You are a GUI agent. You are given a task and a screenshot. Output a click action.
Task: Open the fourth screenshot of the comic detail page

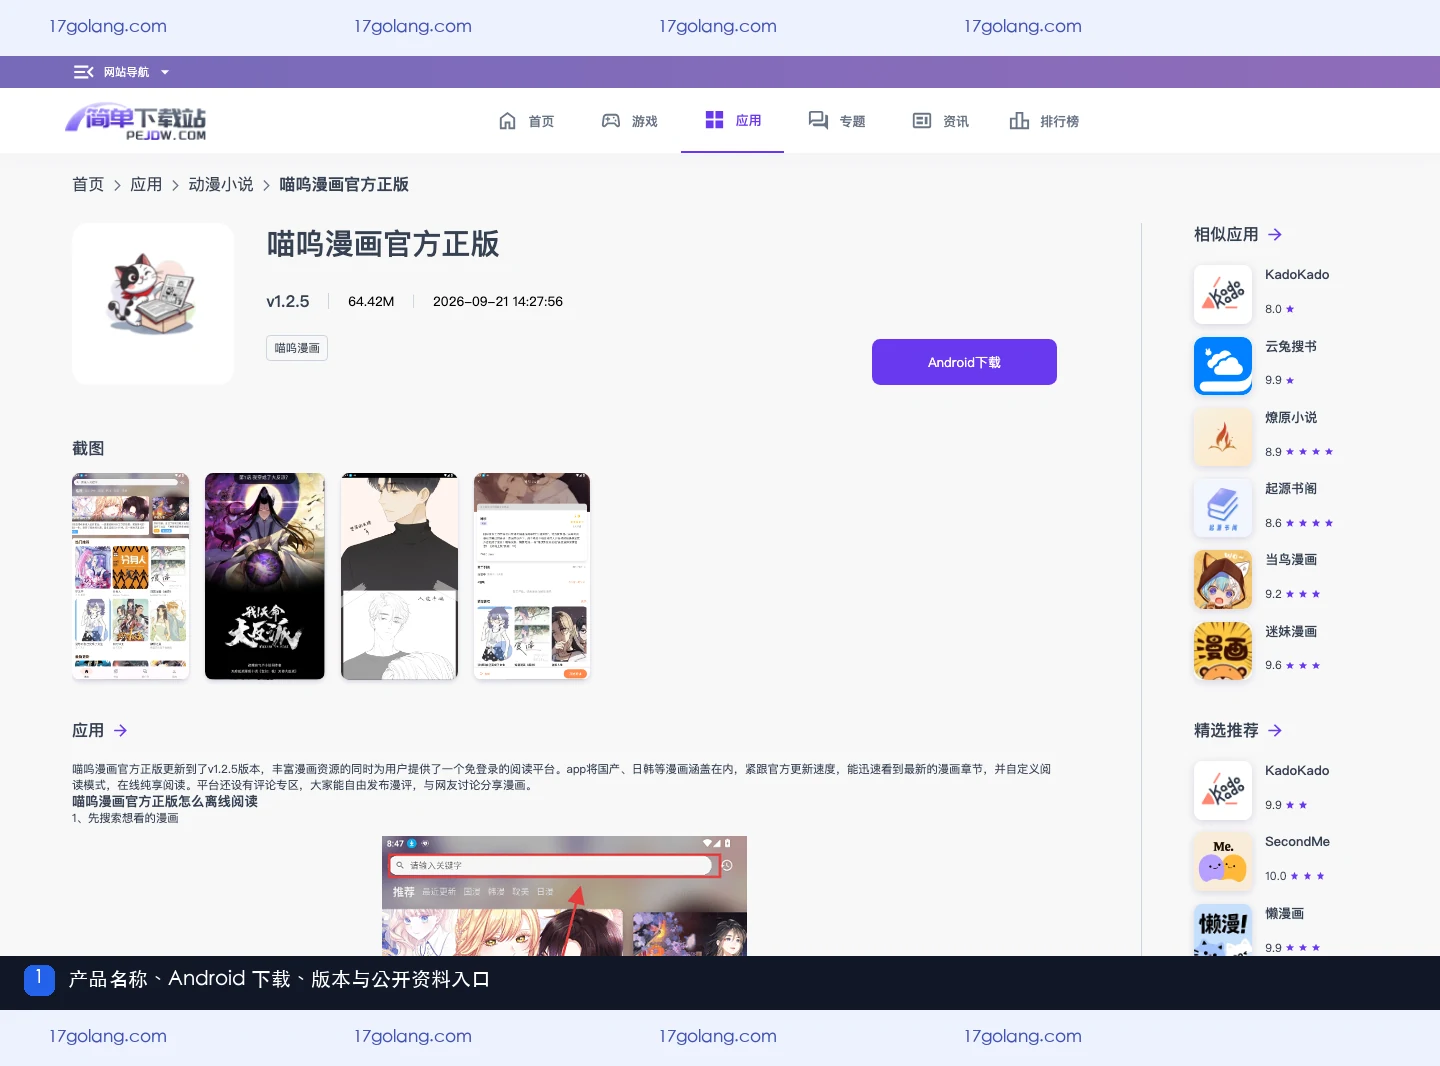[x=532, y=576]
